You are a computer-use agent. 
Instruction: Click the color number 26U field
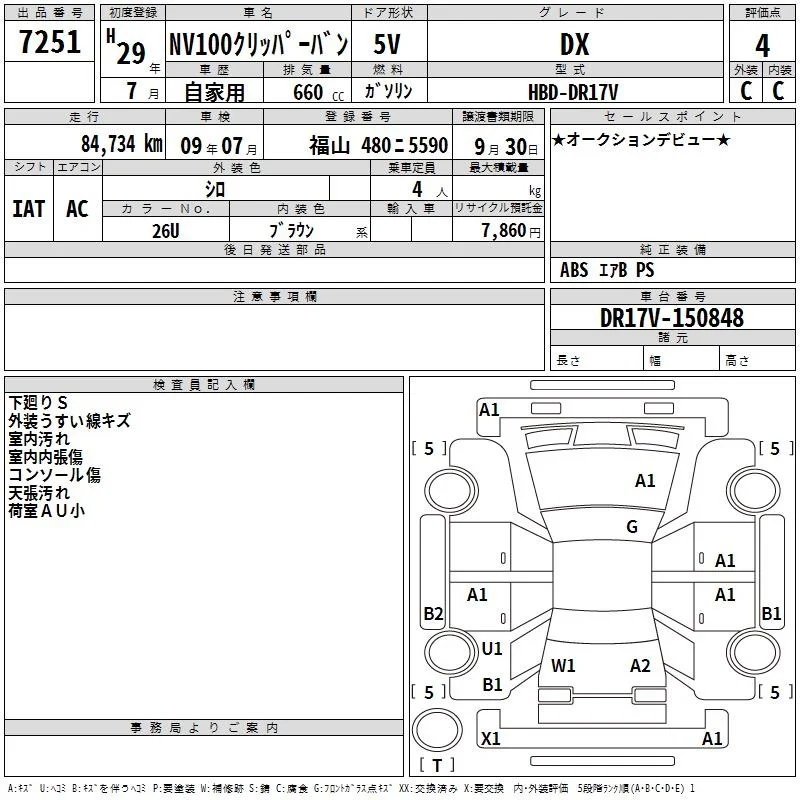pos(166,231)
